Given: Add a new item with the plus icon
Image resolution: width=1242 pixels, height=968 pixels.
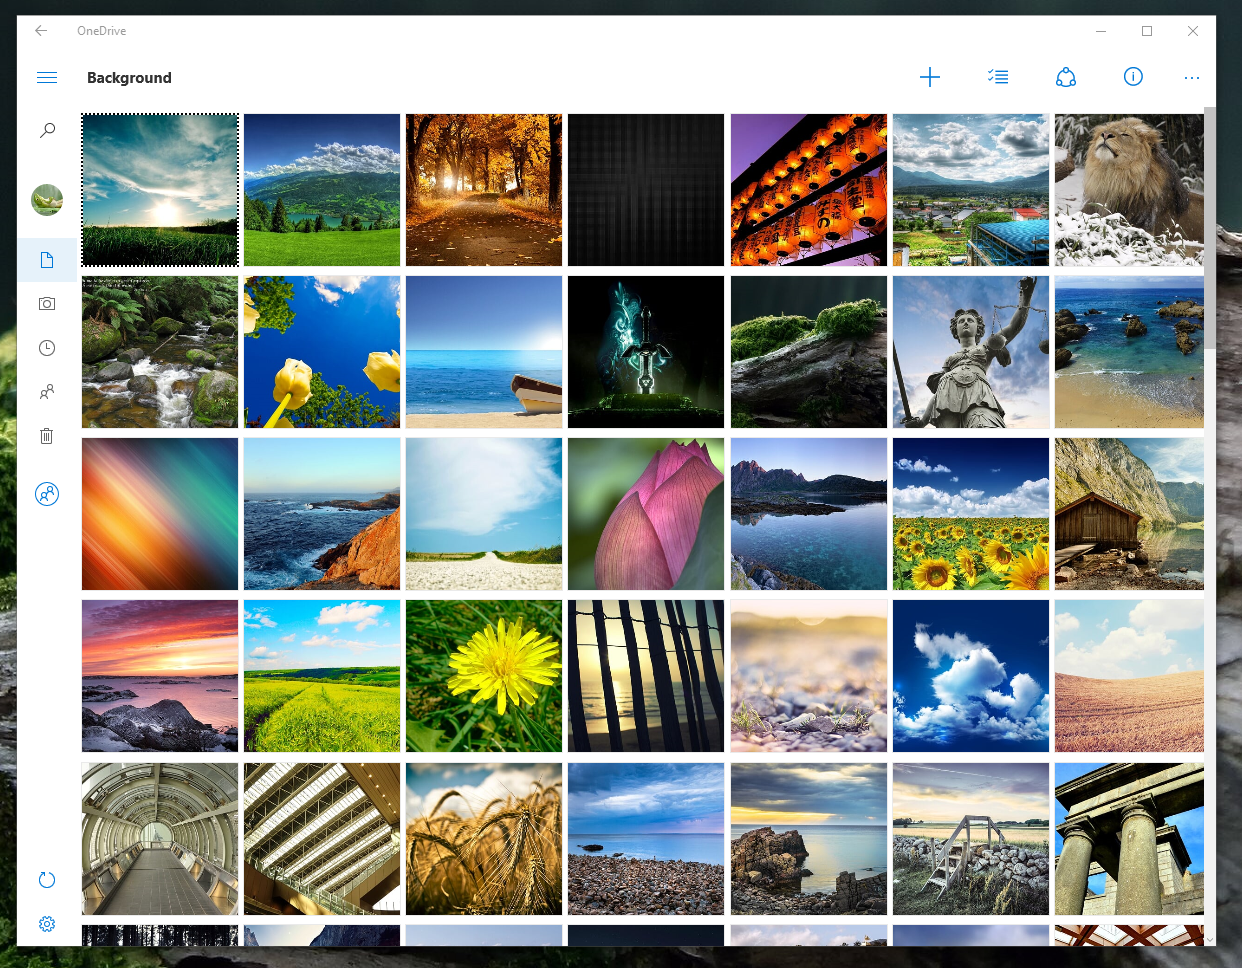Looking at the screenshot, I should pos(929,77).
